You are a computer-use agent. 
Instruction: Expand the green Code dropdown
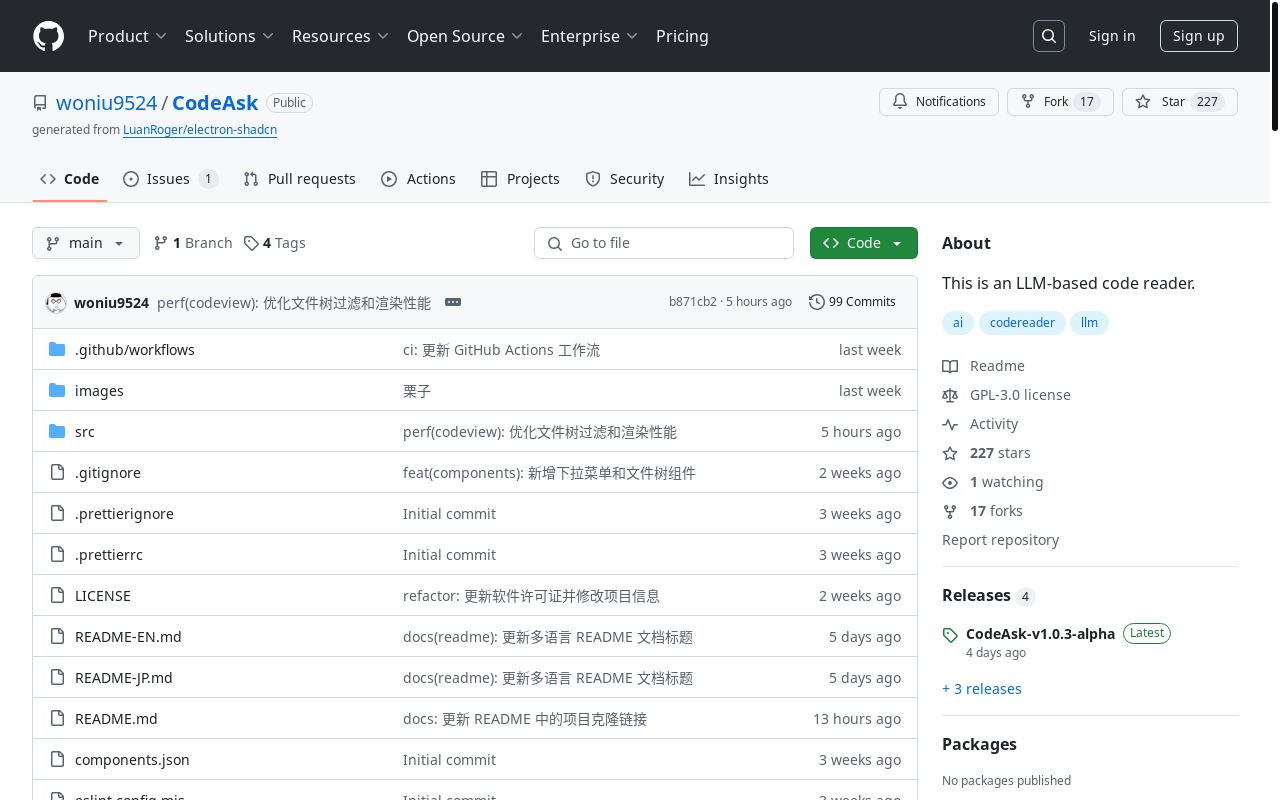pyautogui.click(x=863, y=243)
